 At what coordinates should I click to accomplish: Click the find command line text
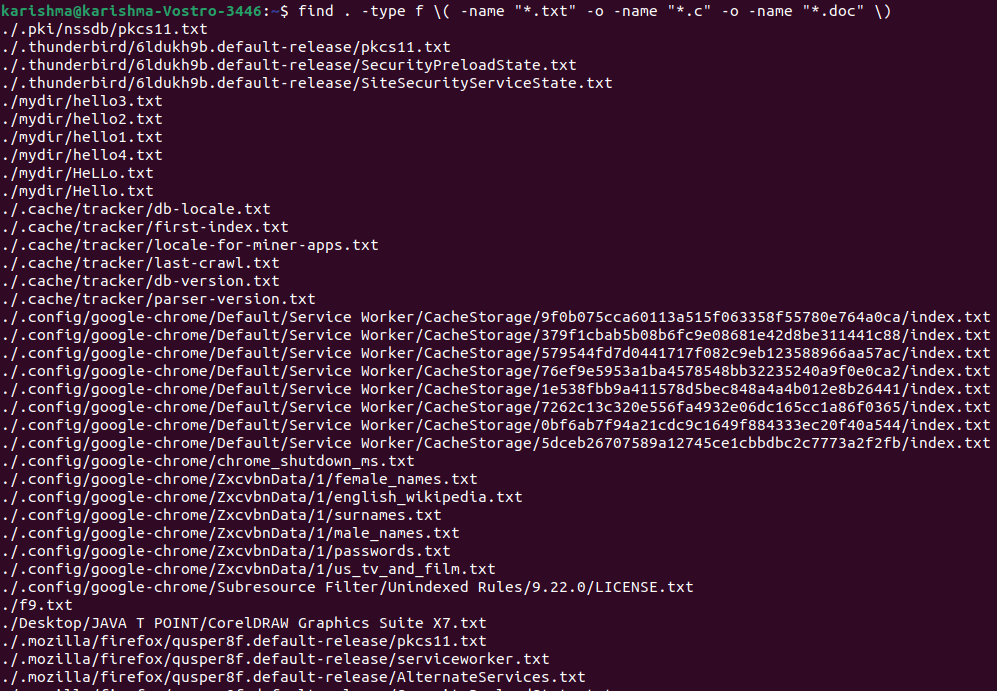[595, 11]
